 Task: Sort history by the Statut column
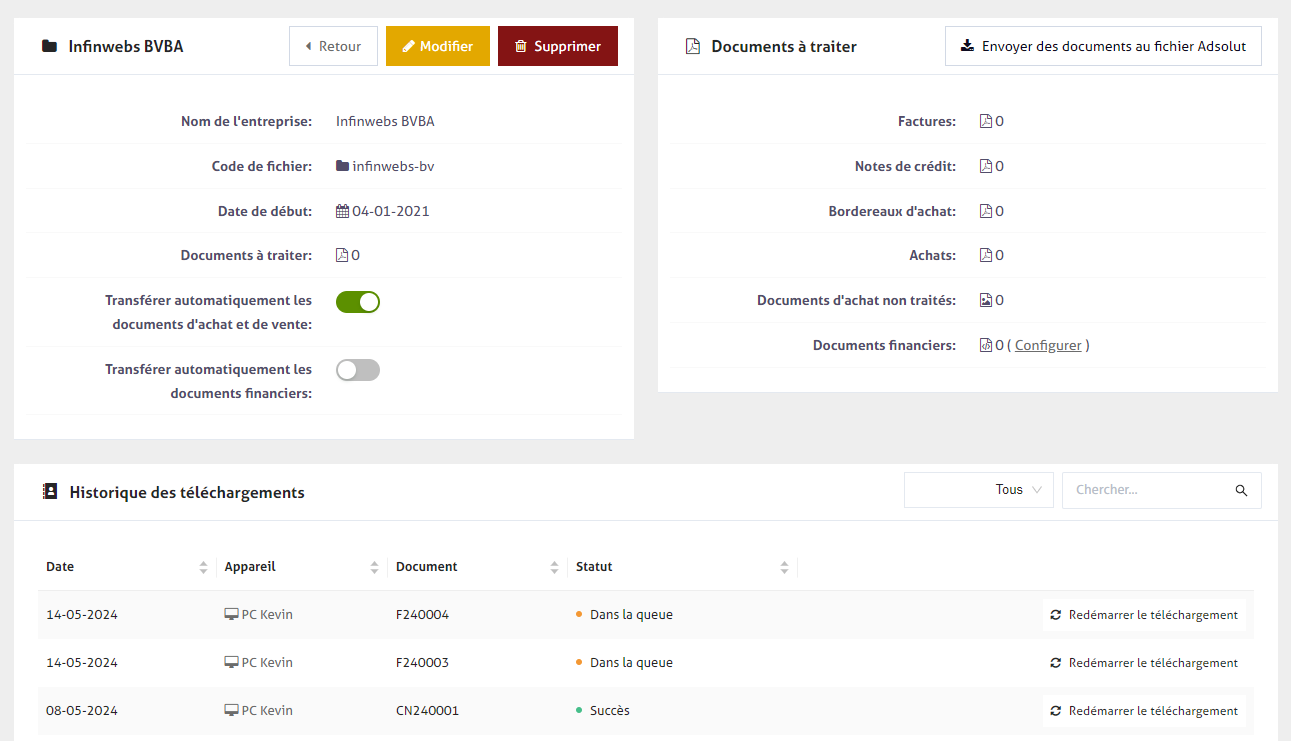pos(594,567)
